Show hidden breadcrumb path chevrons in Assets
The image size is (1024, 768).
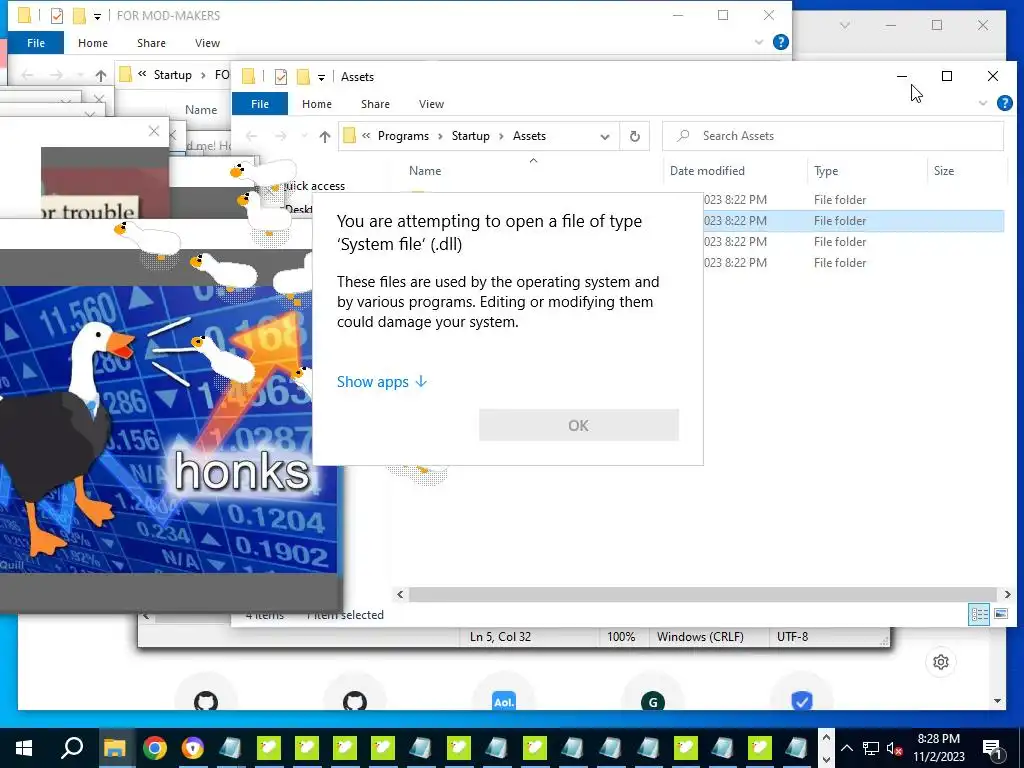[366, 136]
